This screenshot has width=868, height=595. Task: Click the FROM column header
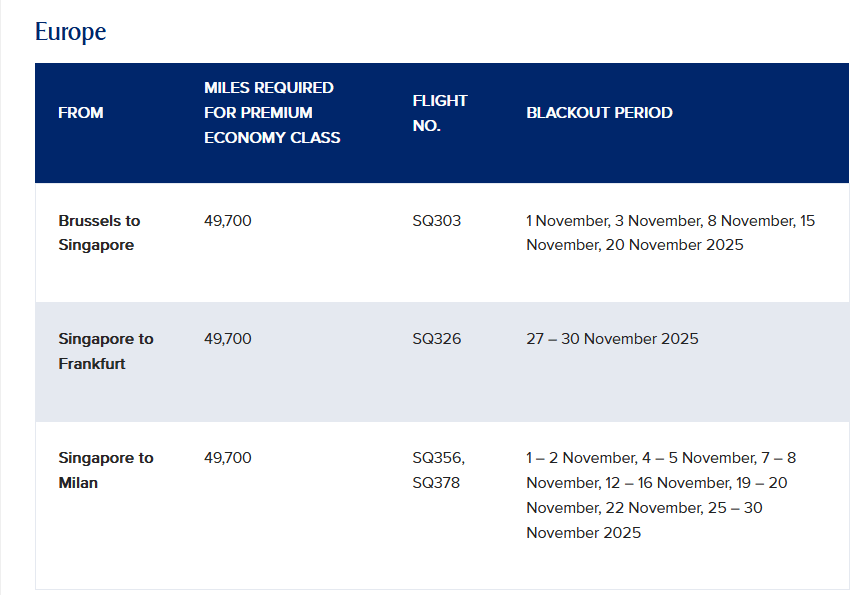81,113
